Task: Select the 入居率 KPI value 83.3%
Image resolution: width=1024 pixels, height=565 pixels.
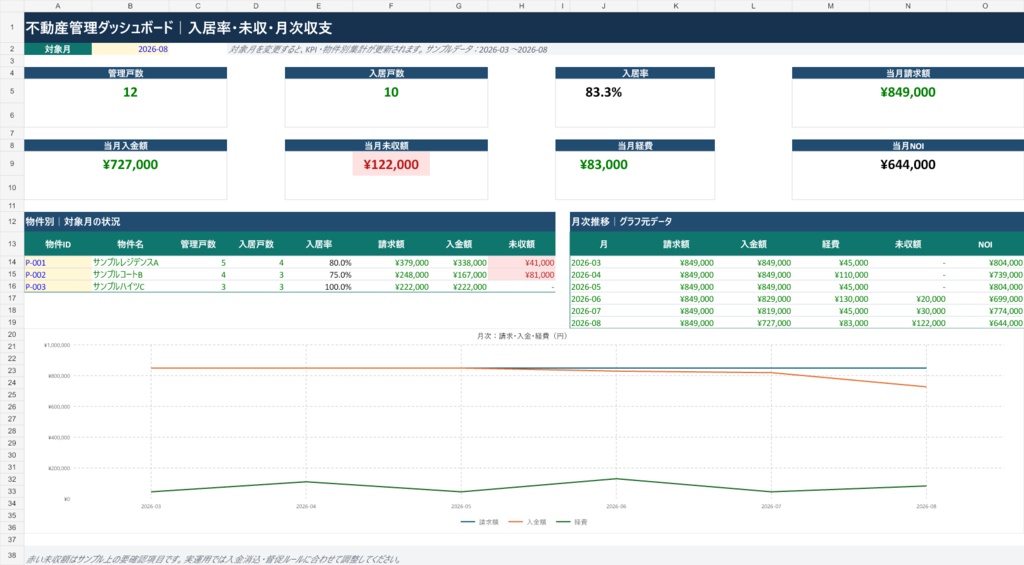Action: [x=603, y=92]
